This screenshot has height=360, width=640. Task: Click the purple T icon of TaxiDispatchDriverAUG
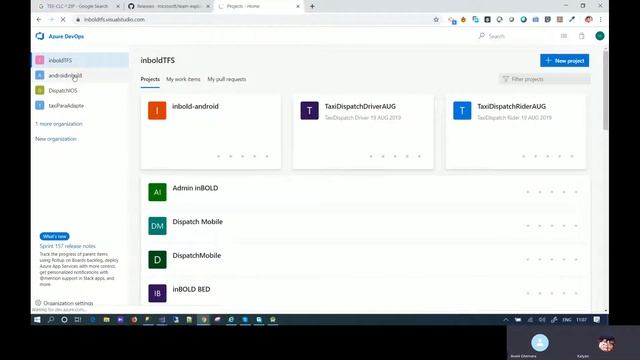point(309,110)
